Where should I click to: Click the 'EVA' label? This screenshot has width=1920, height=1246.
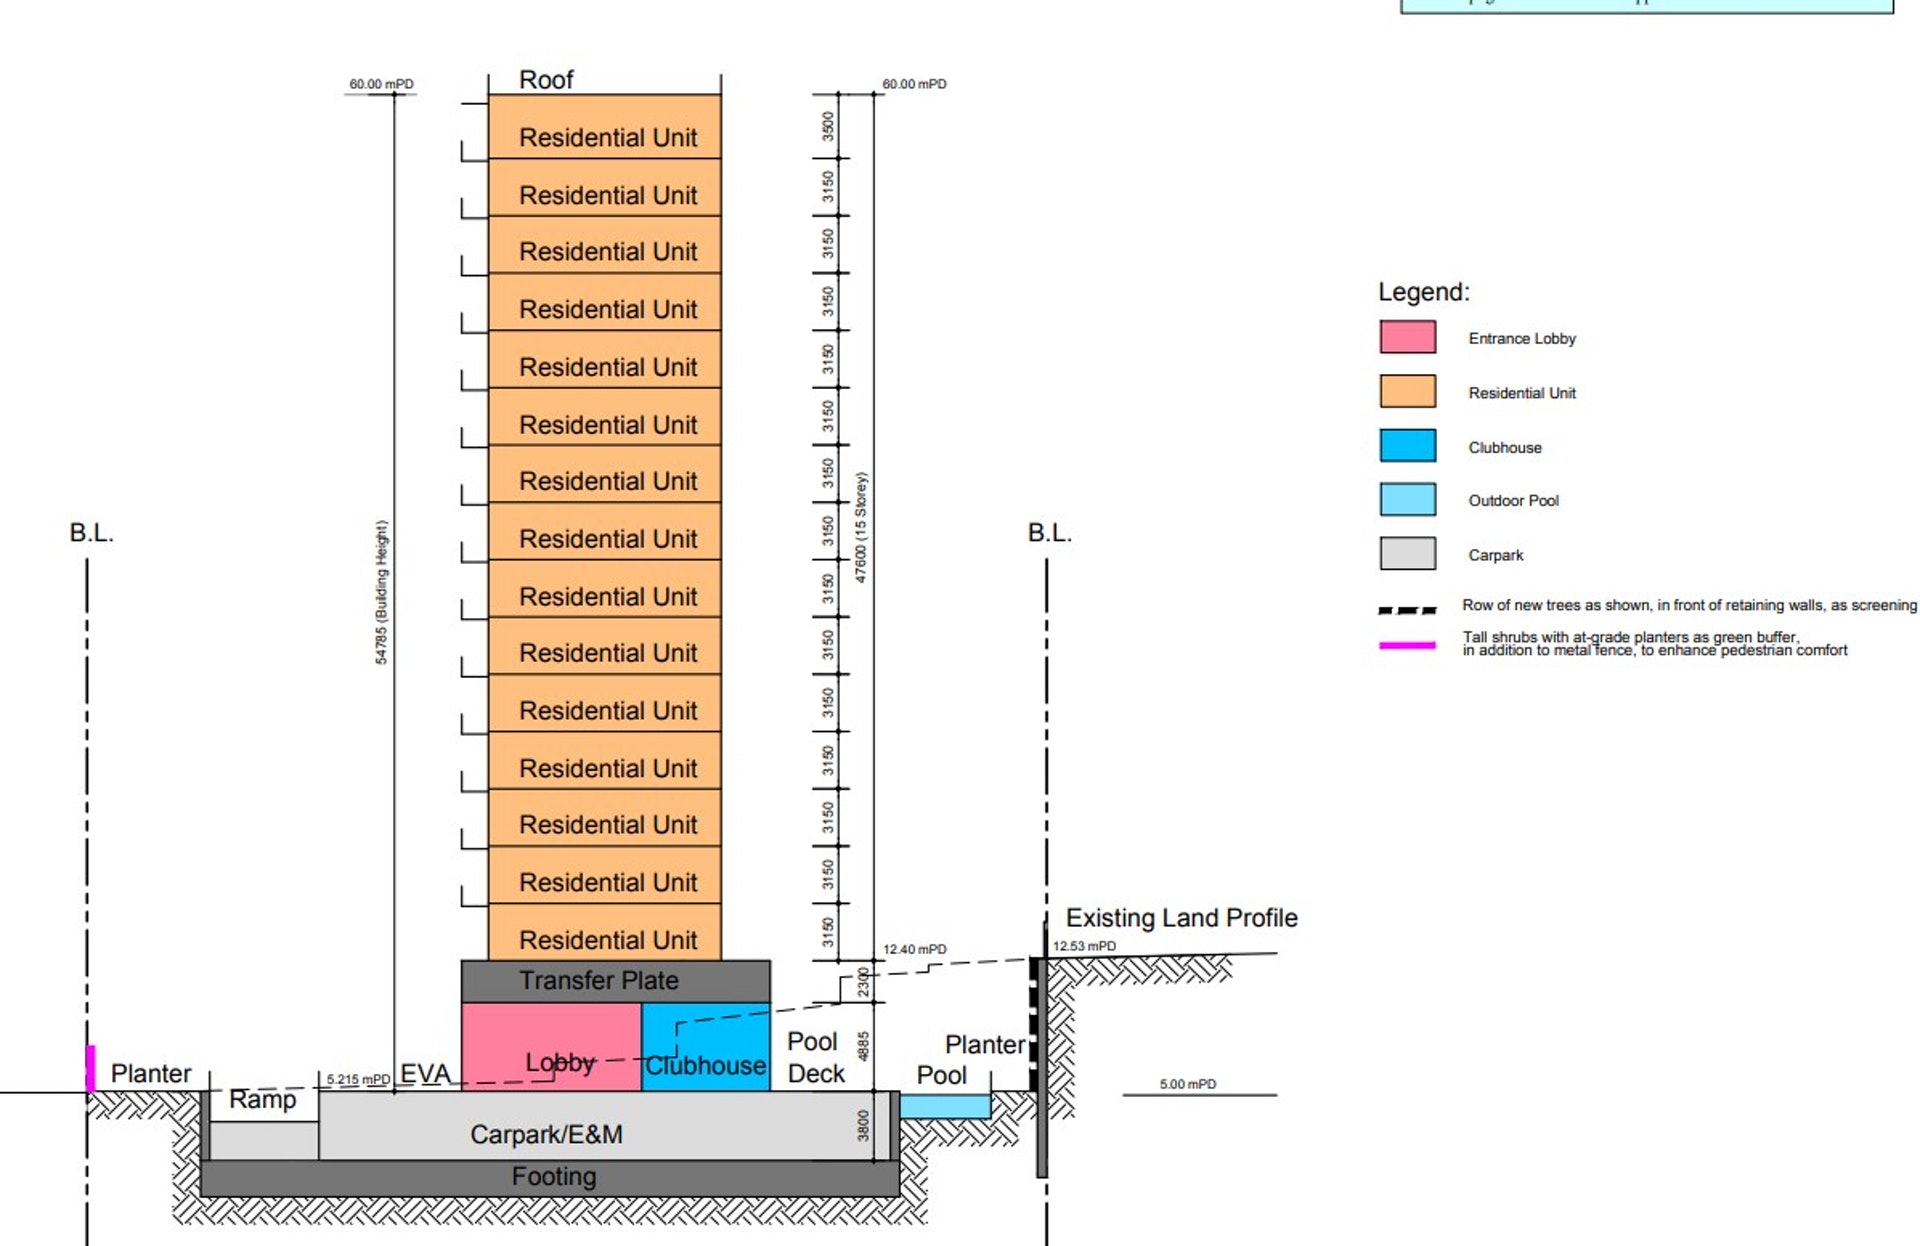(426, 1074)
